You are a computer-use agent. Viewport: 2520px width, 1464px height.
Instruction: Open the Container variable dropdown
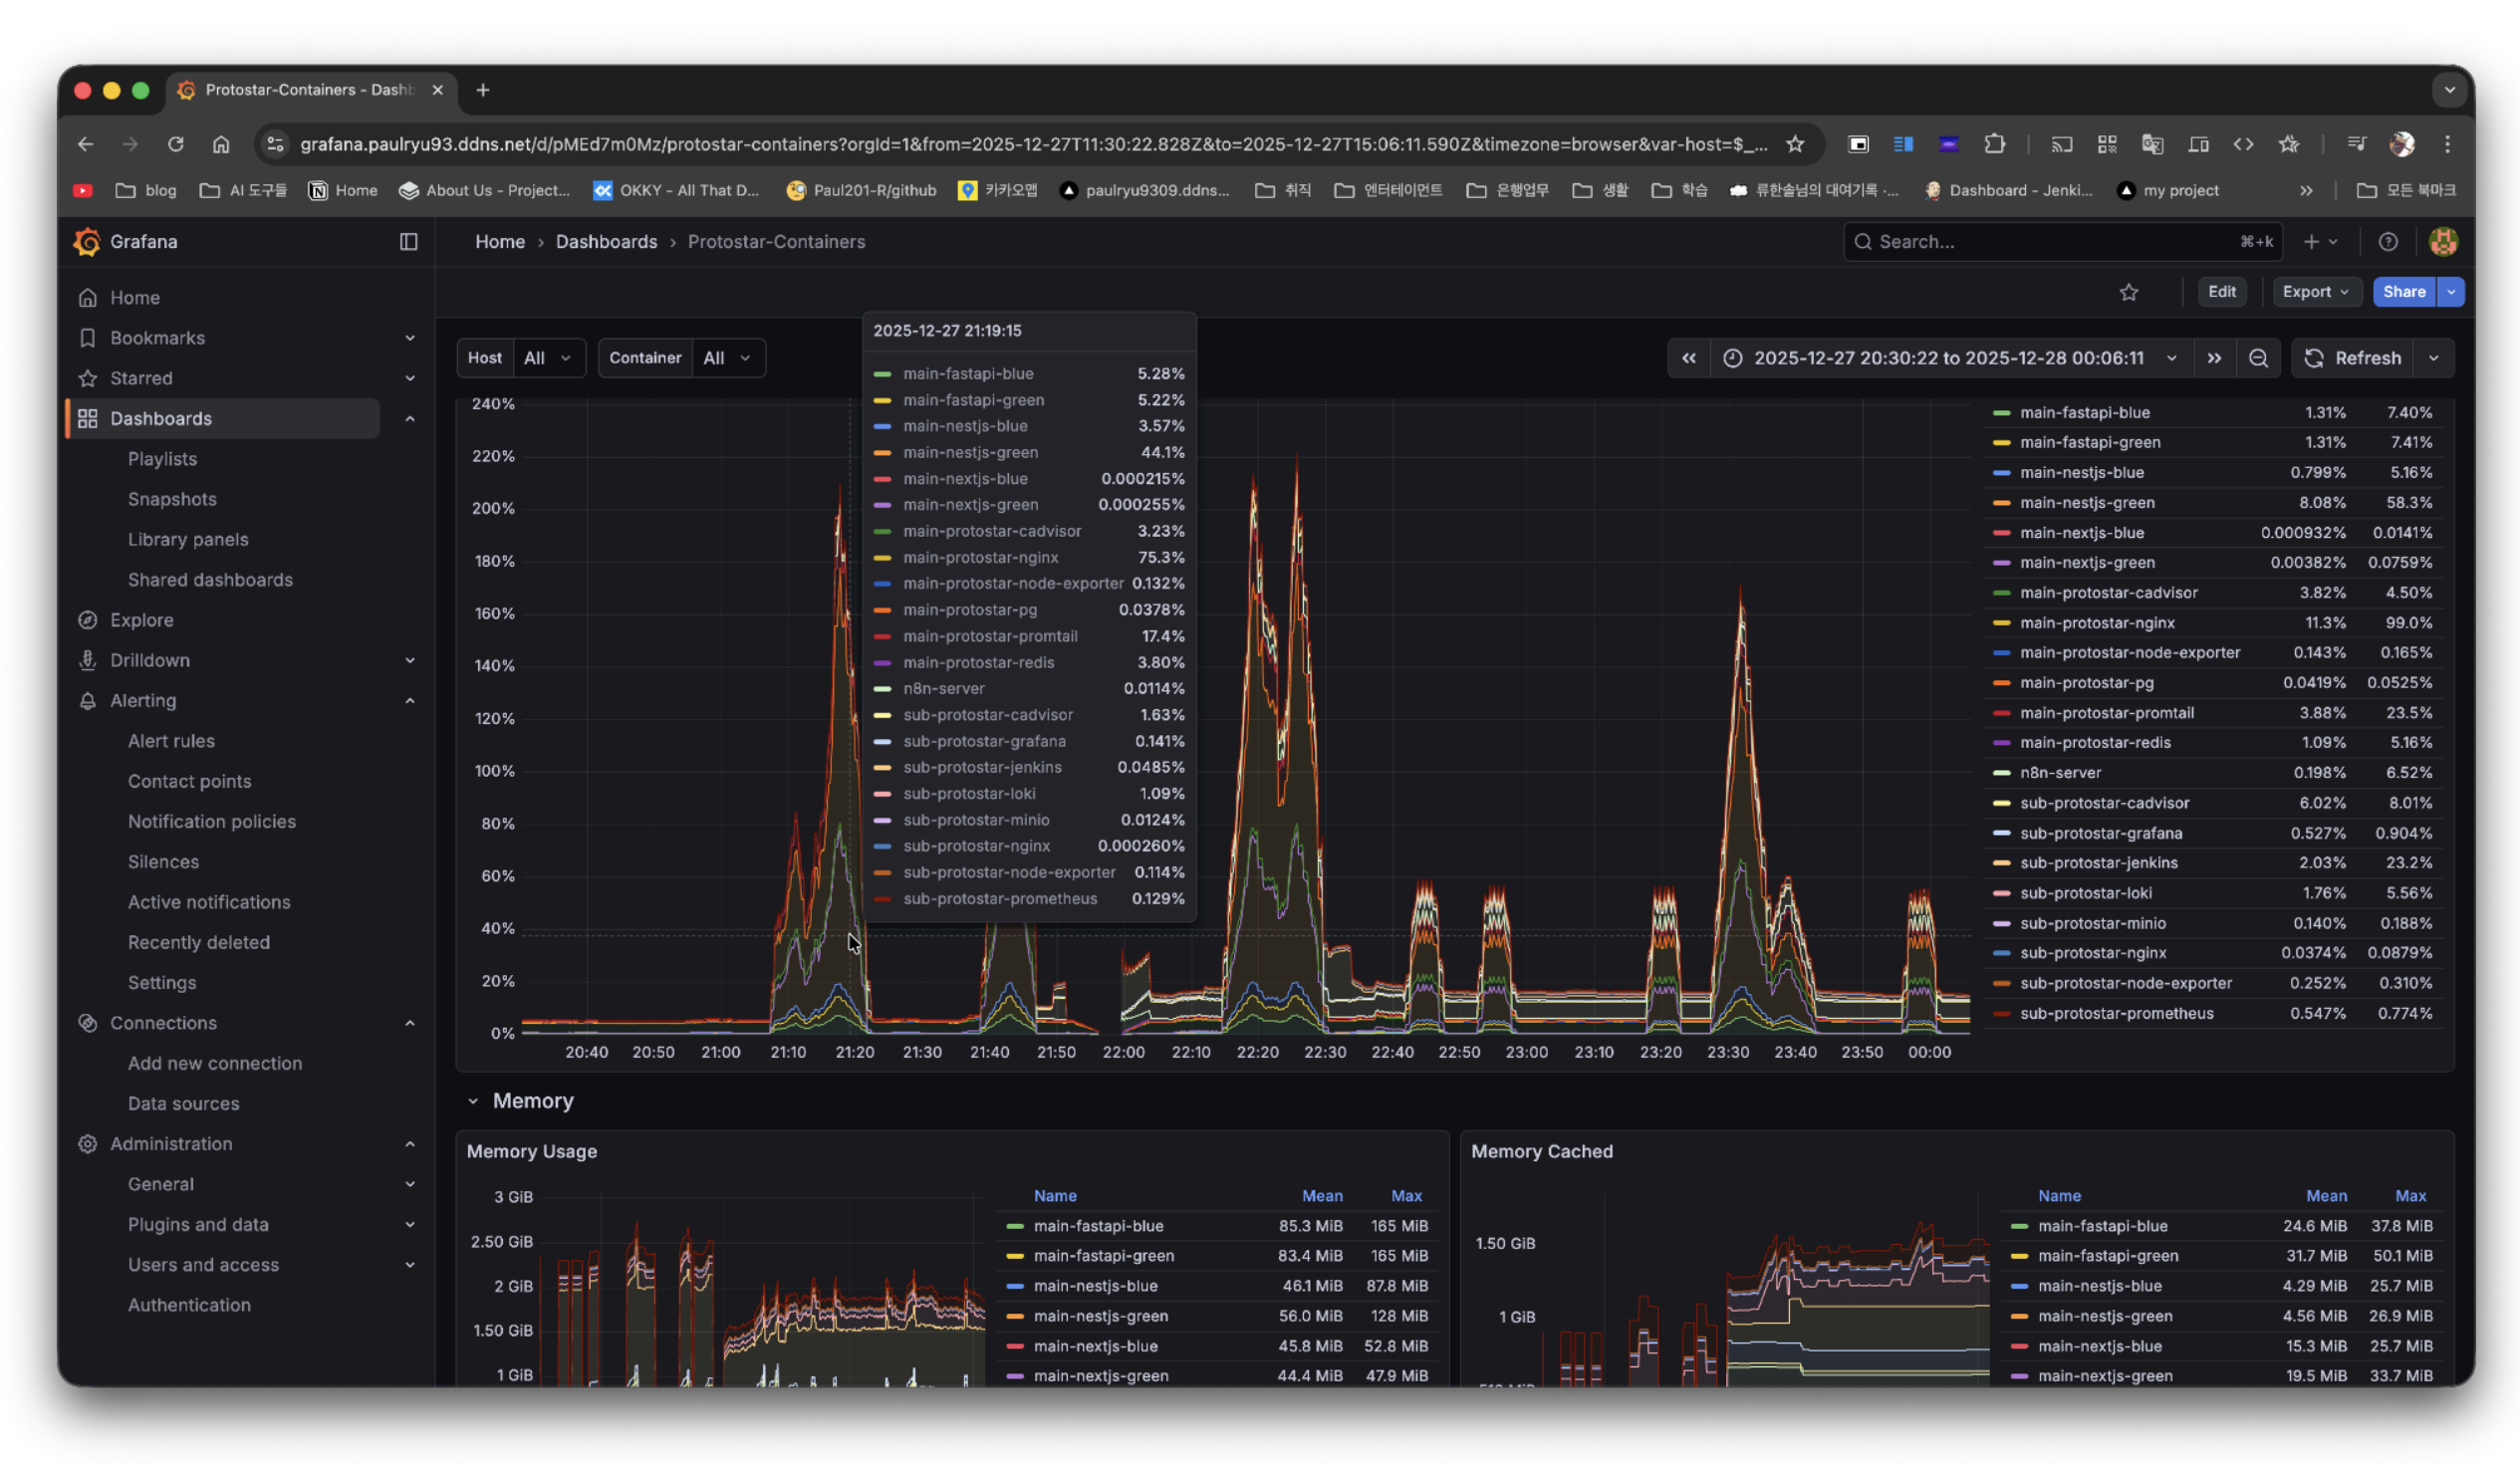[727, 358]
